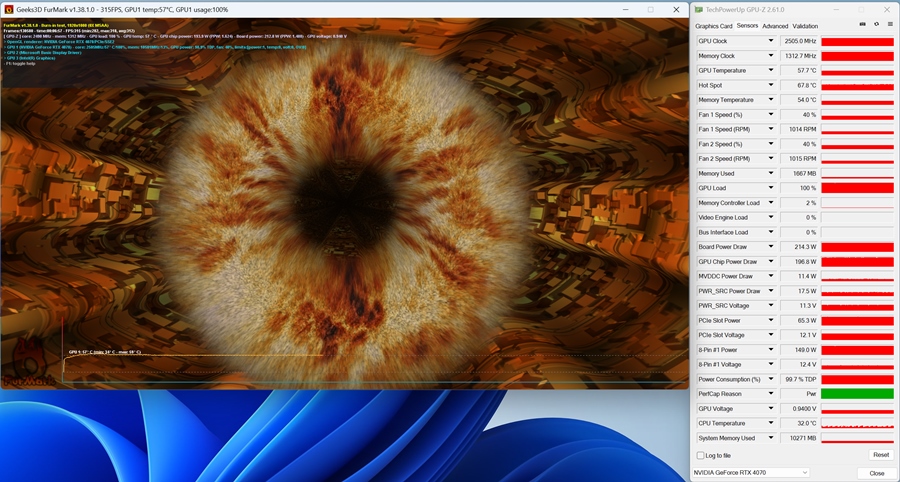Click the Close button in GPU-Z
The width and height of the screenshot is (900, 482).
click(876, 473)
